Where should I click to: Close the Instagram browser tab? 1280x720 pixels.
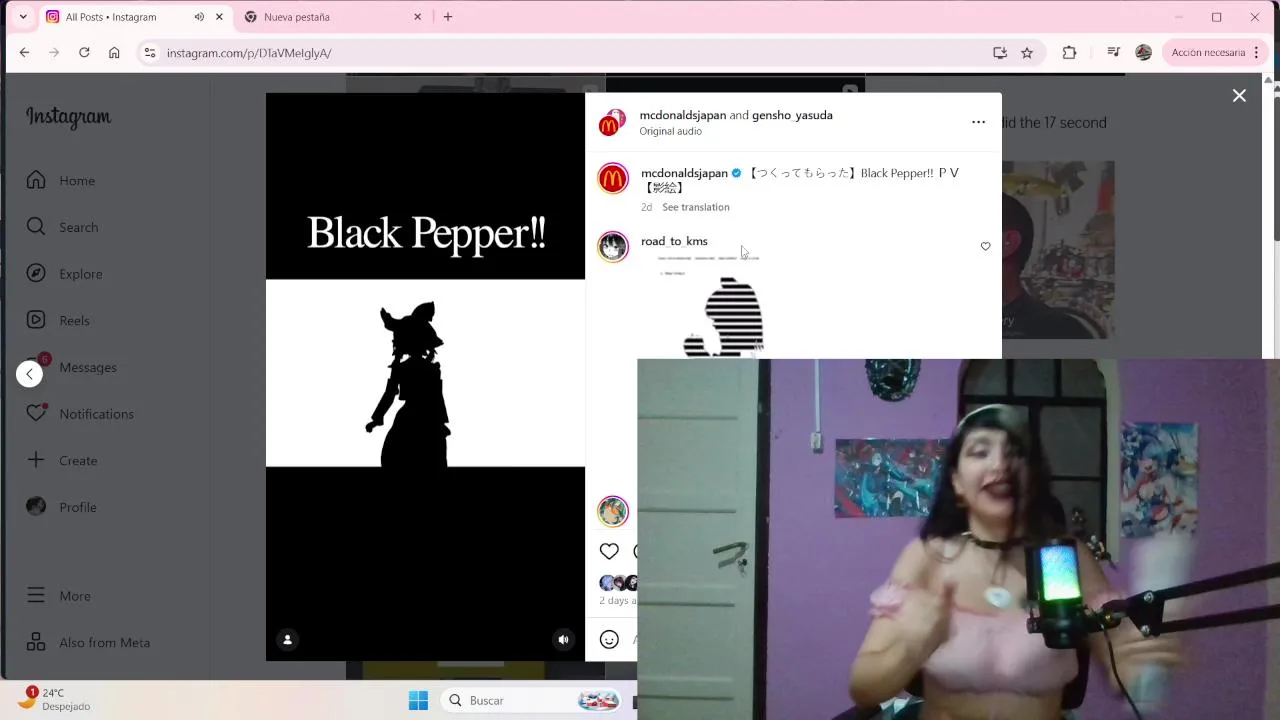[x=219, y=17]
